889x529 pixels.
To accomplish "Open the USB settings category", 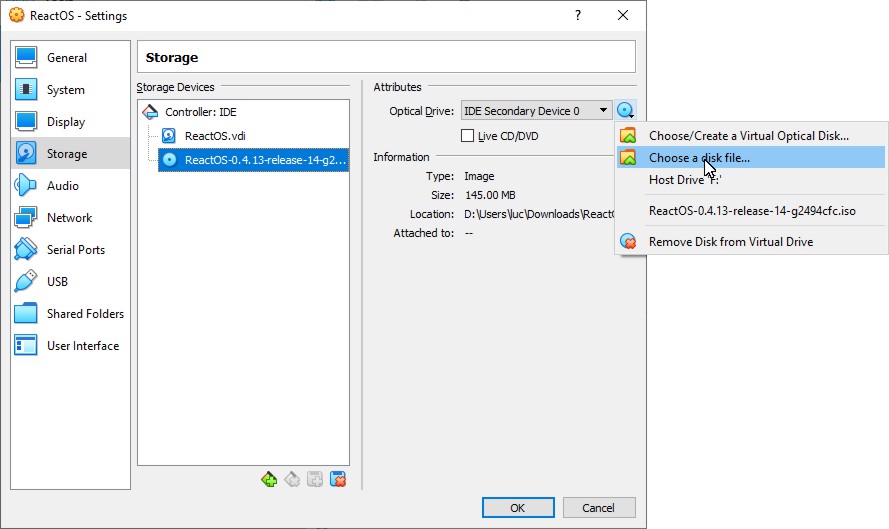I will pyautogui.click(x=70, y=281).
